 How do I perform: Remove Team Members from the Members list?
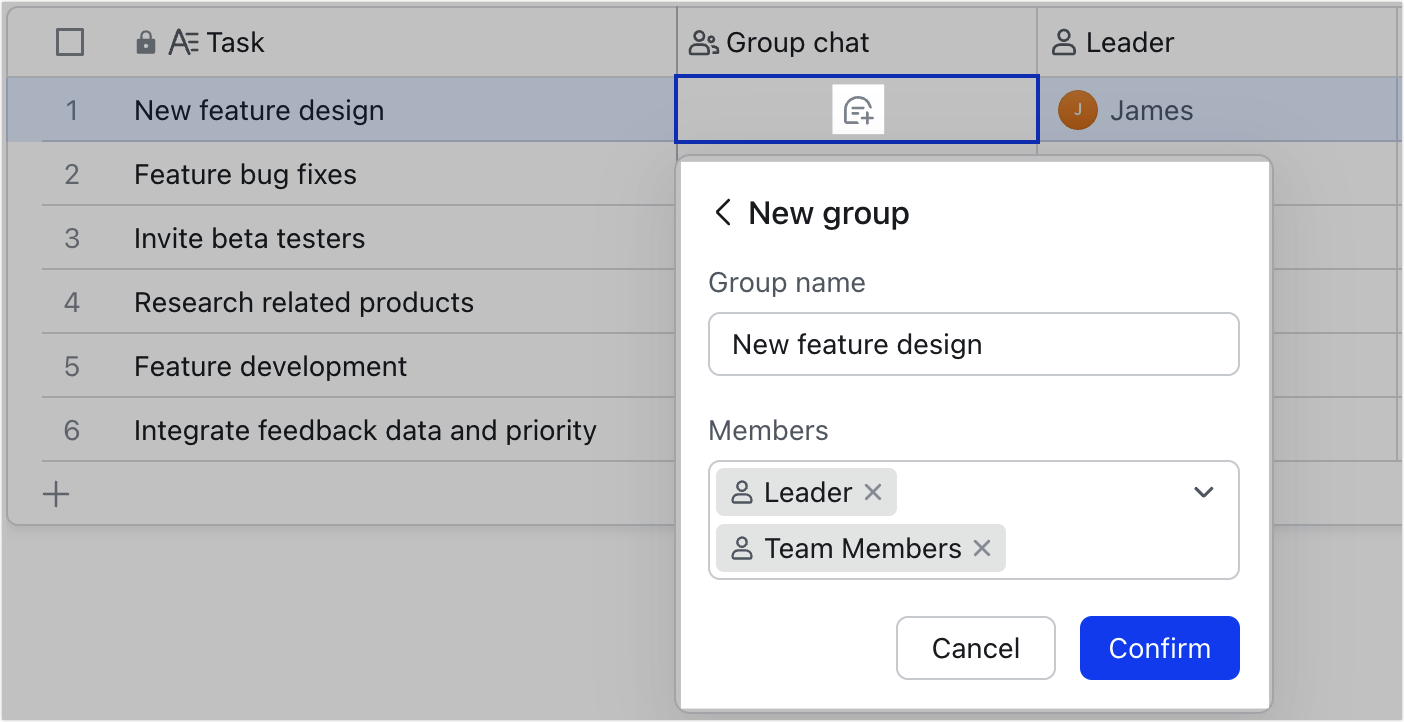pos(981,548)
